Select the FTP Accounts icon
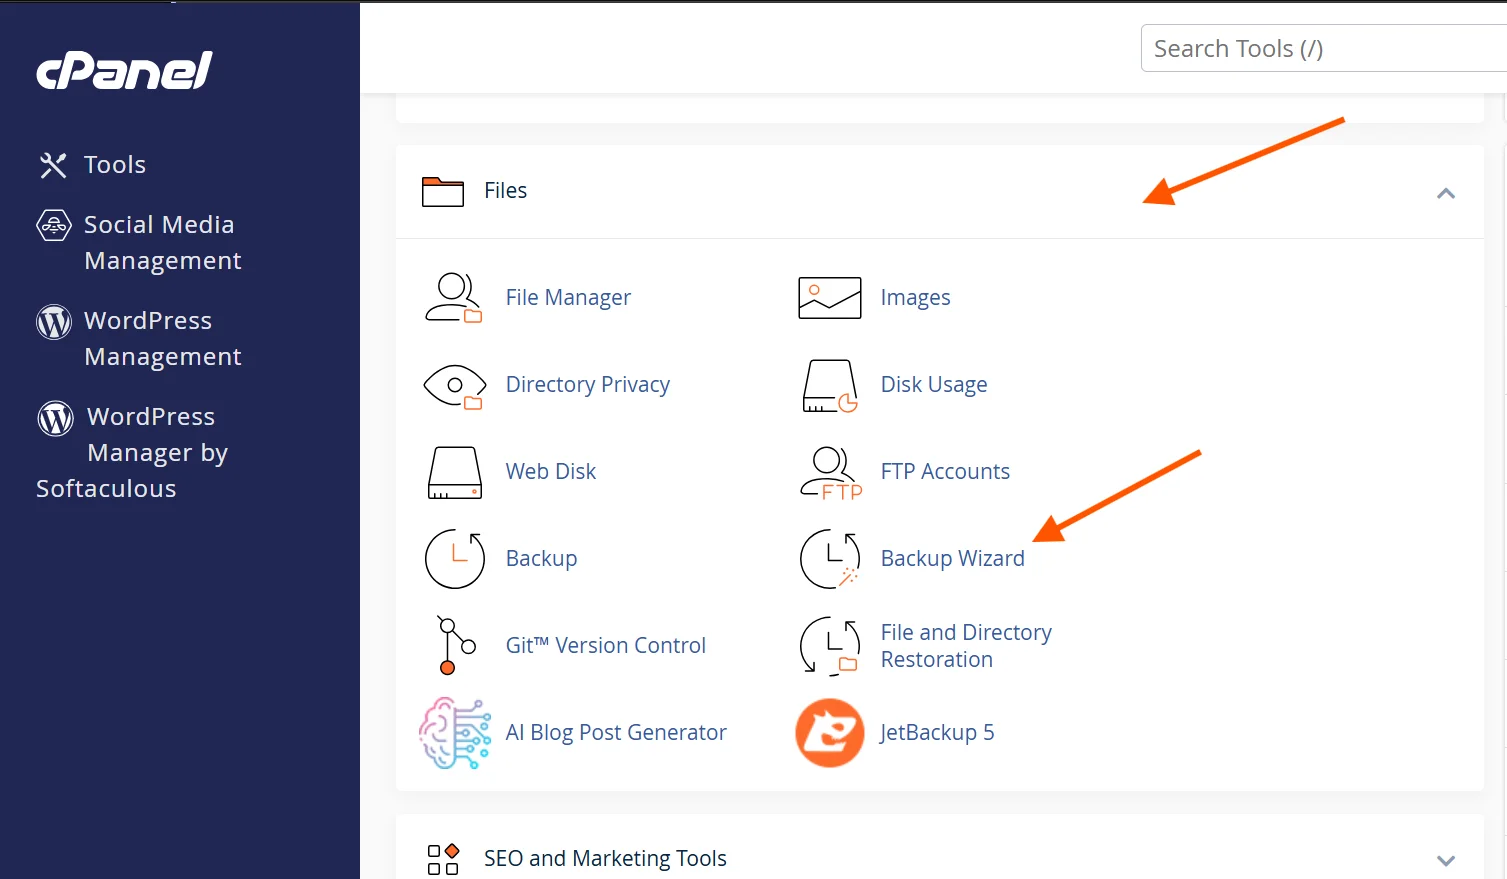This screenshot has width=1507, height=879. [829, 472]
